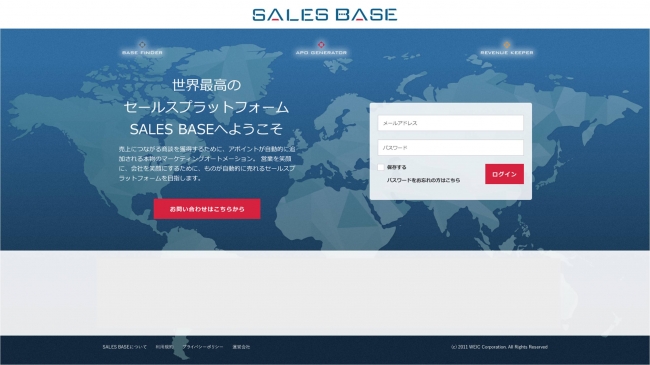Open the プライバシーポリシー footer link
The image size is (650, 365).
(203, 347)
